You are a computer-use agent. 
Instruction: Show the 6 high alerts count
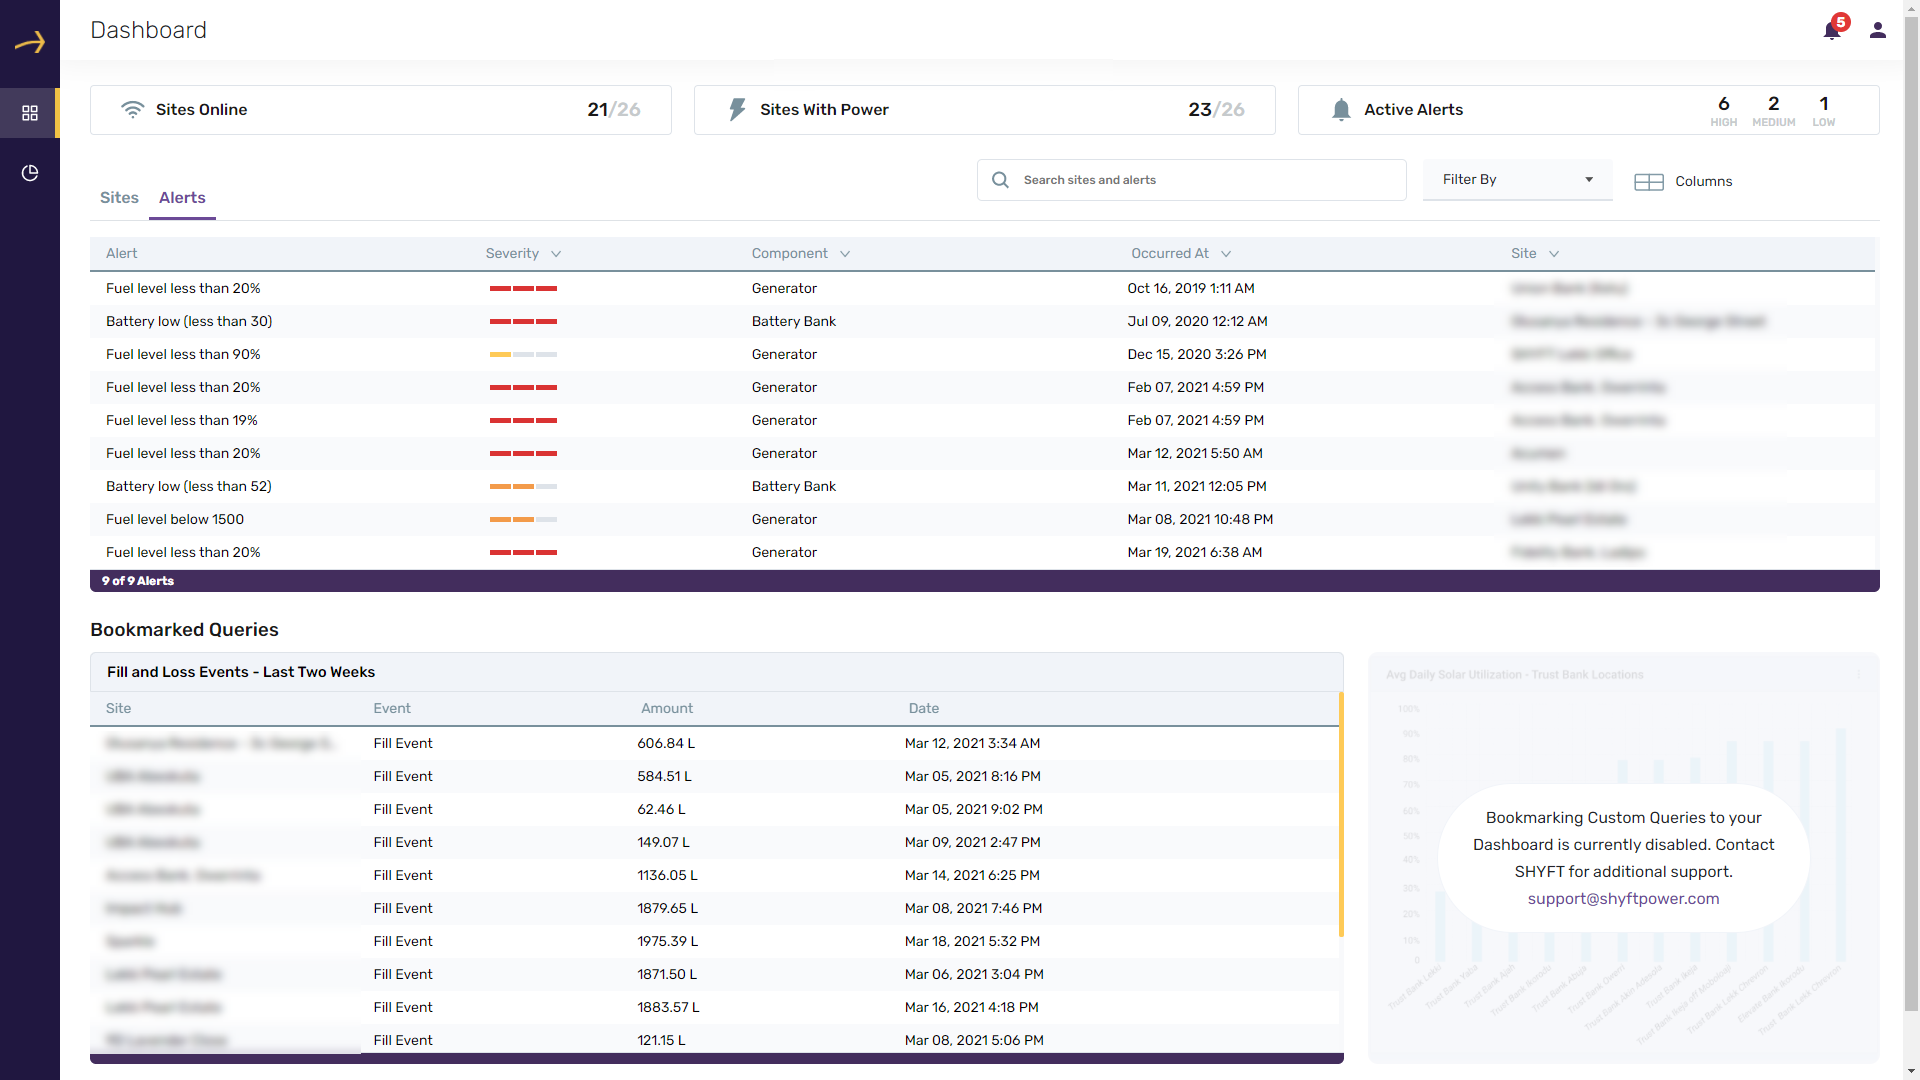[x=1724, y=110]
